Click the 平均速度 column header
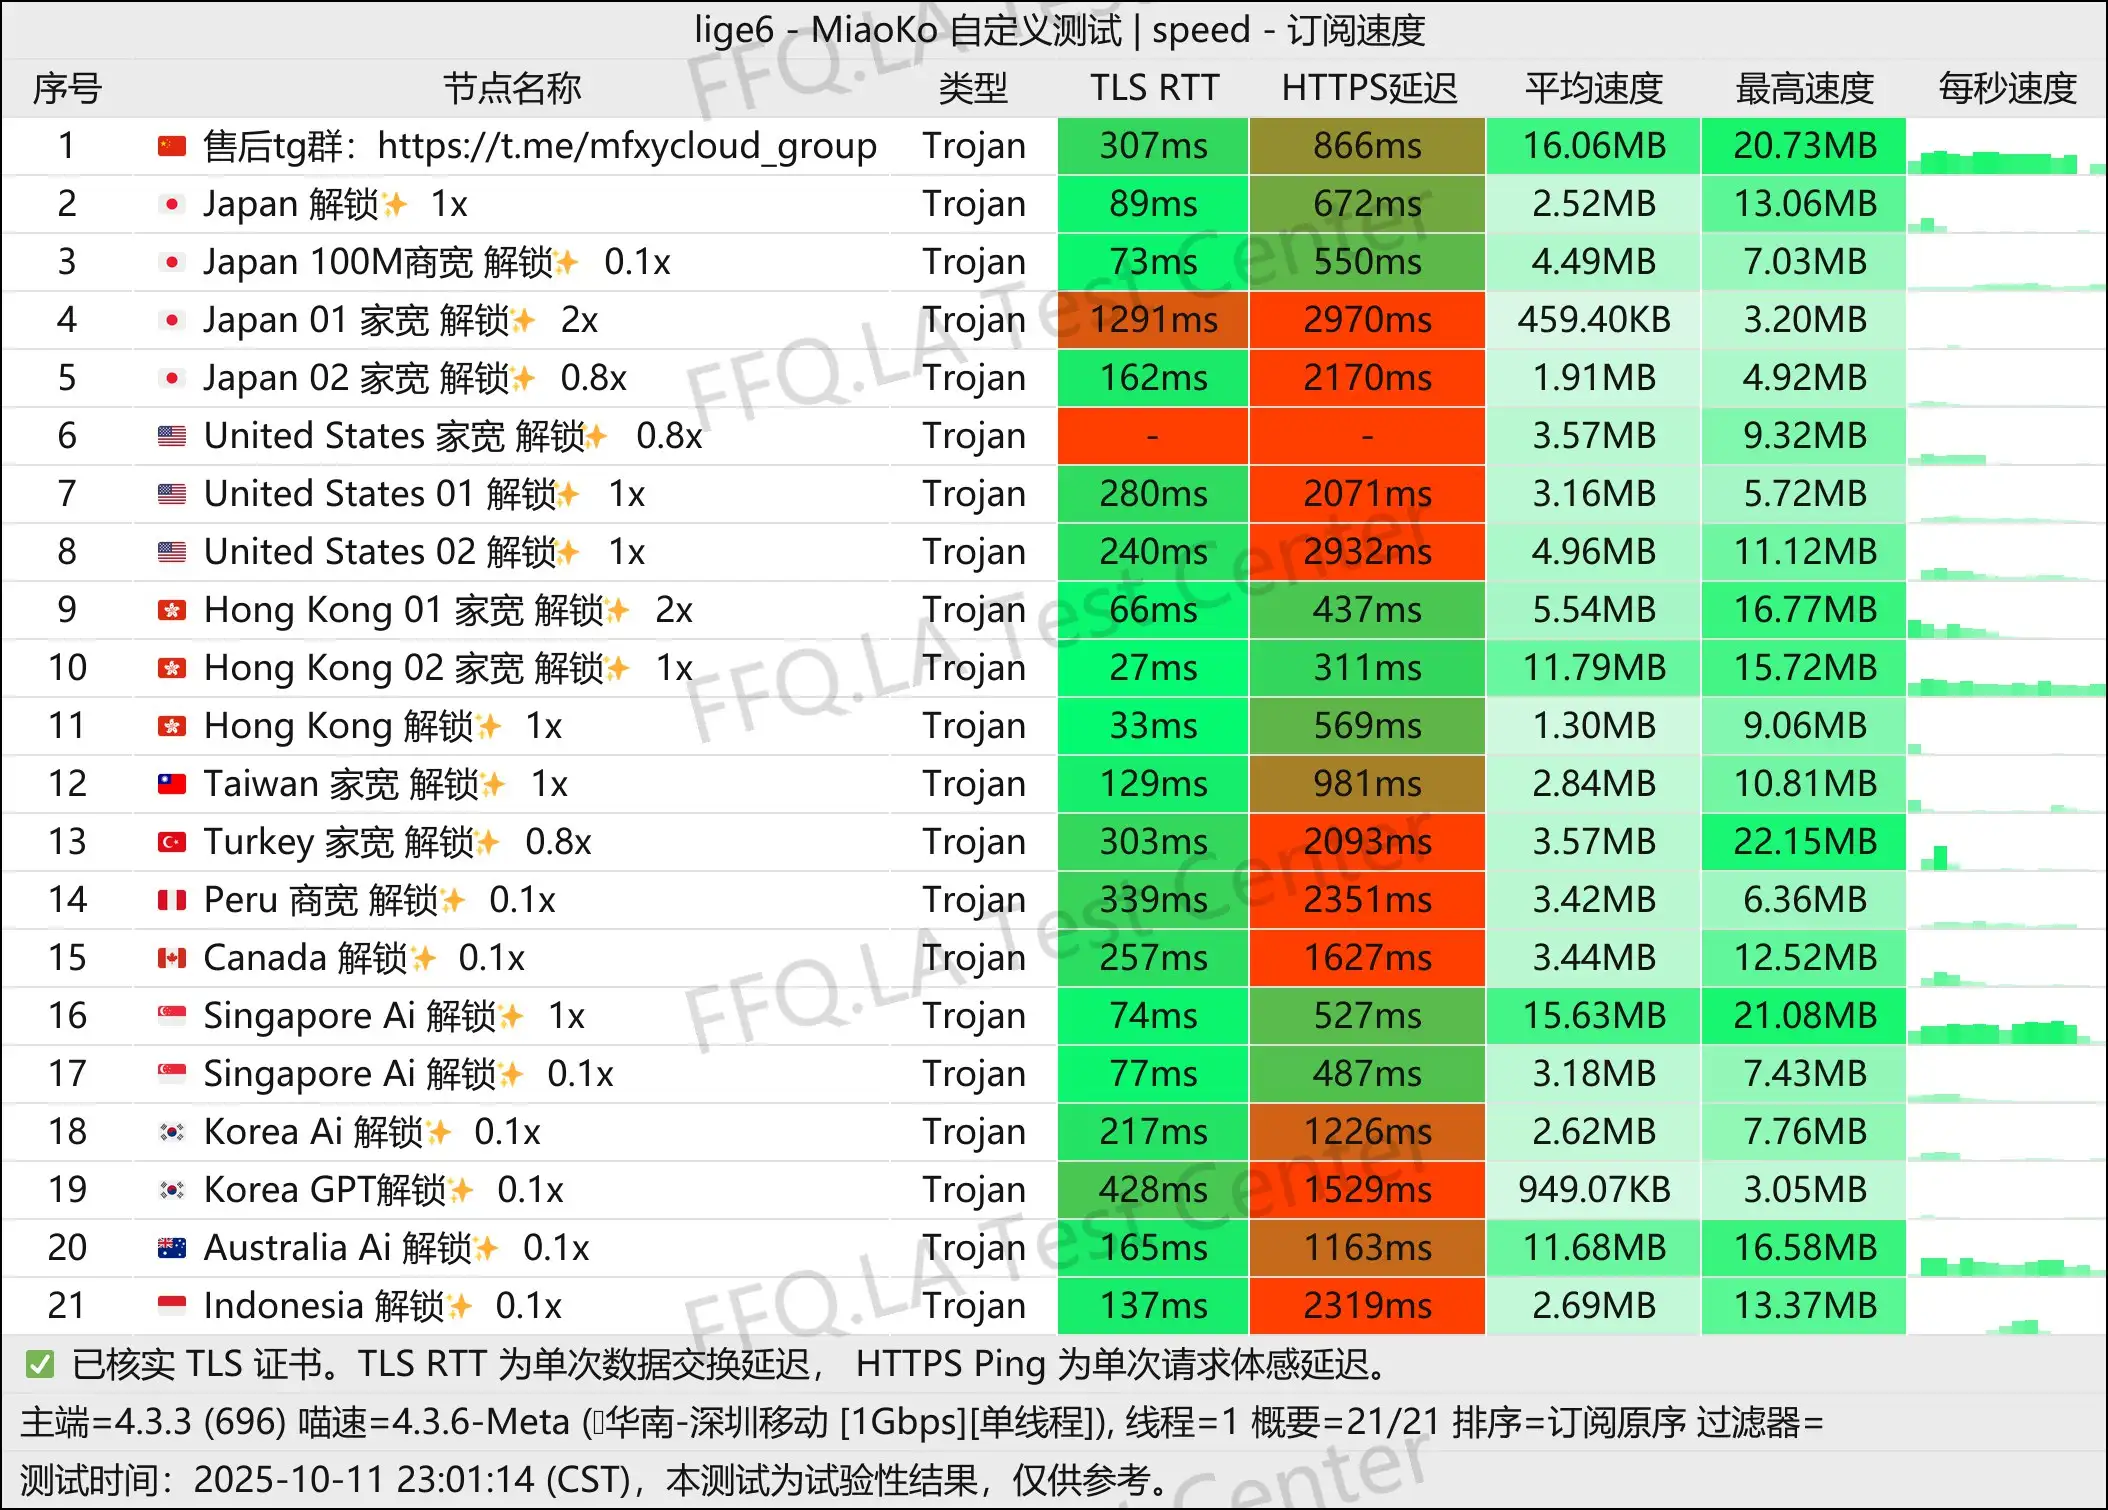Image resolution: width=2108 pixels, height=1510 pixels. [1593, 88]
